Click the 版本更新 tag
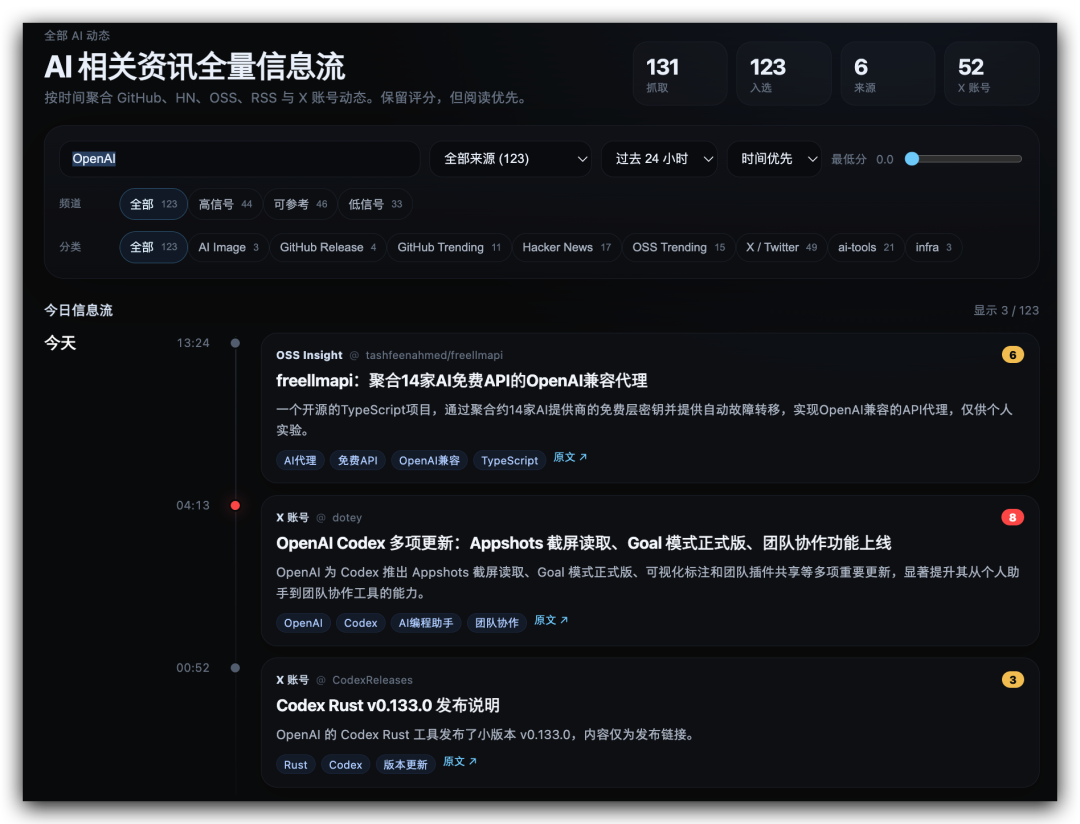Screen dimensions: 1080x824 (x=405, y=765)
